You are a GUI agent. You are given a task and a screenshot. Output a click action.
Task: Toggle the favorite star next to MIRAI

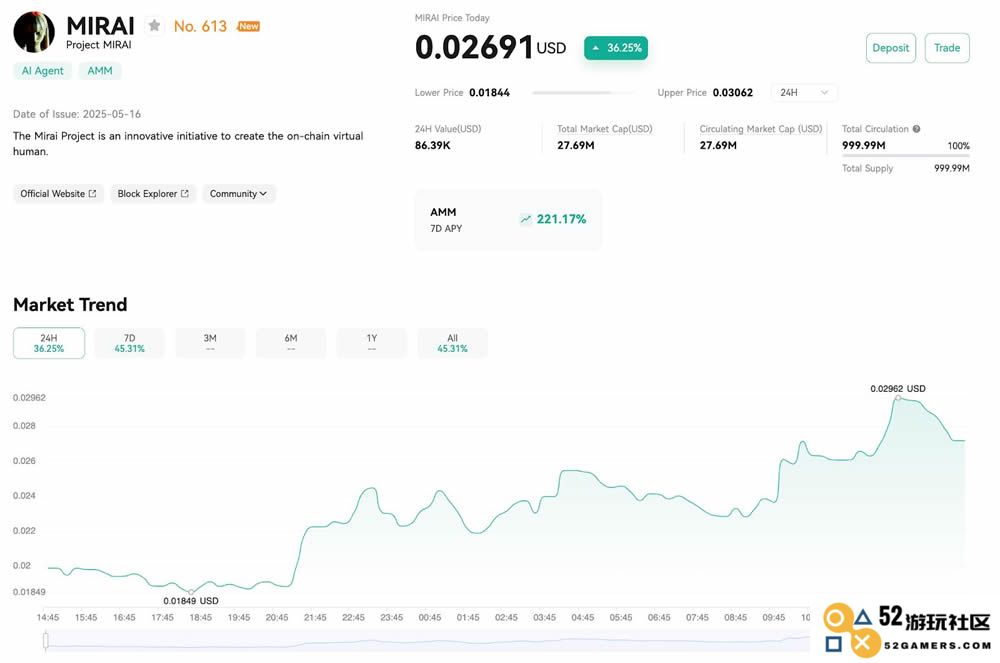pos(154,26)
